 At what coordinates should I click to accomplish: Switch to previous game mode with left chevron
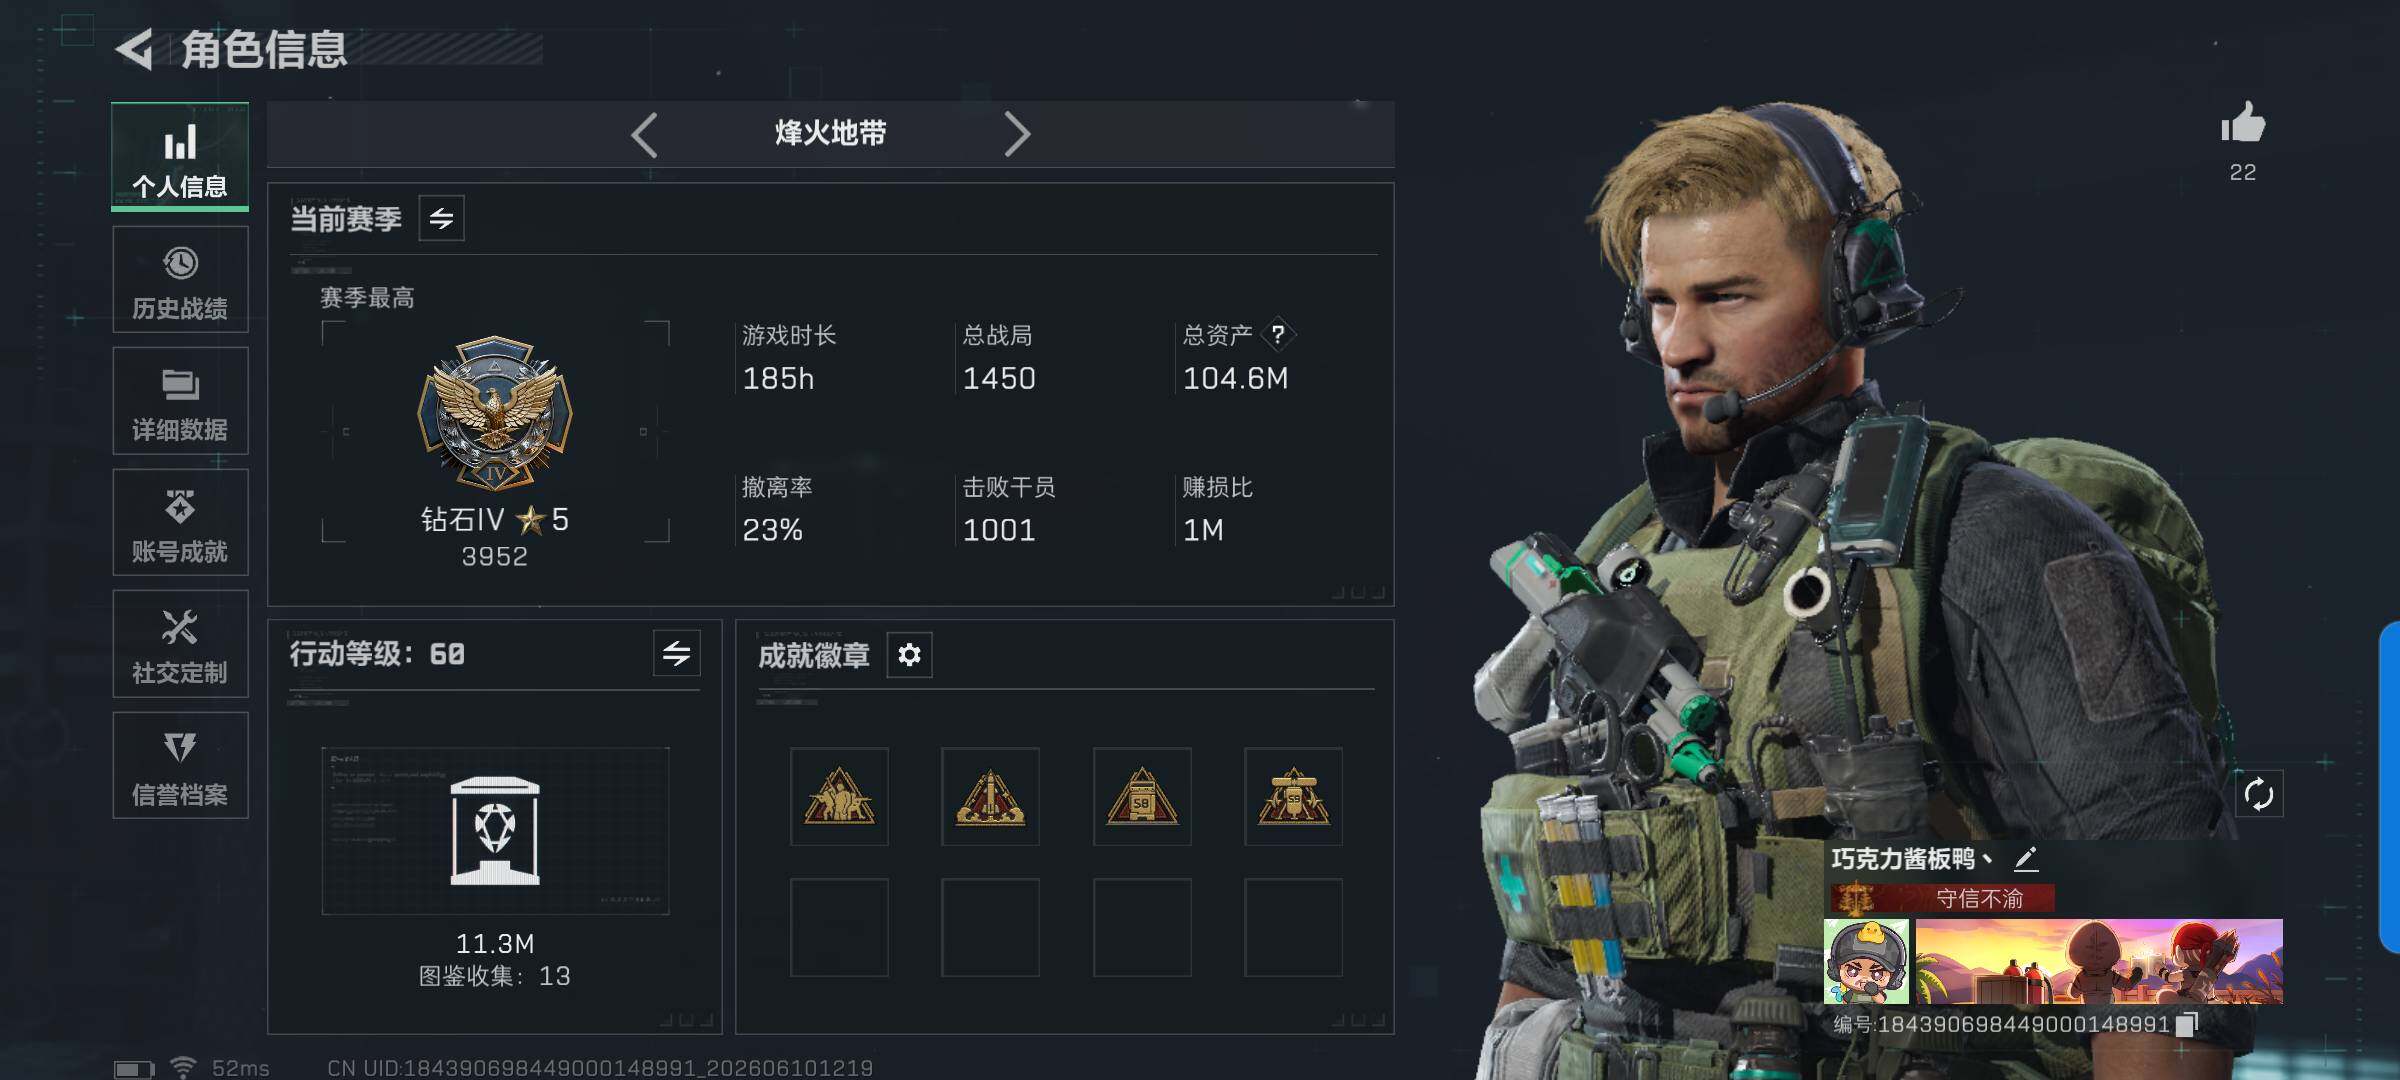(x=645, y=134)
